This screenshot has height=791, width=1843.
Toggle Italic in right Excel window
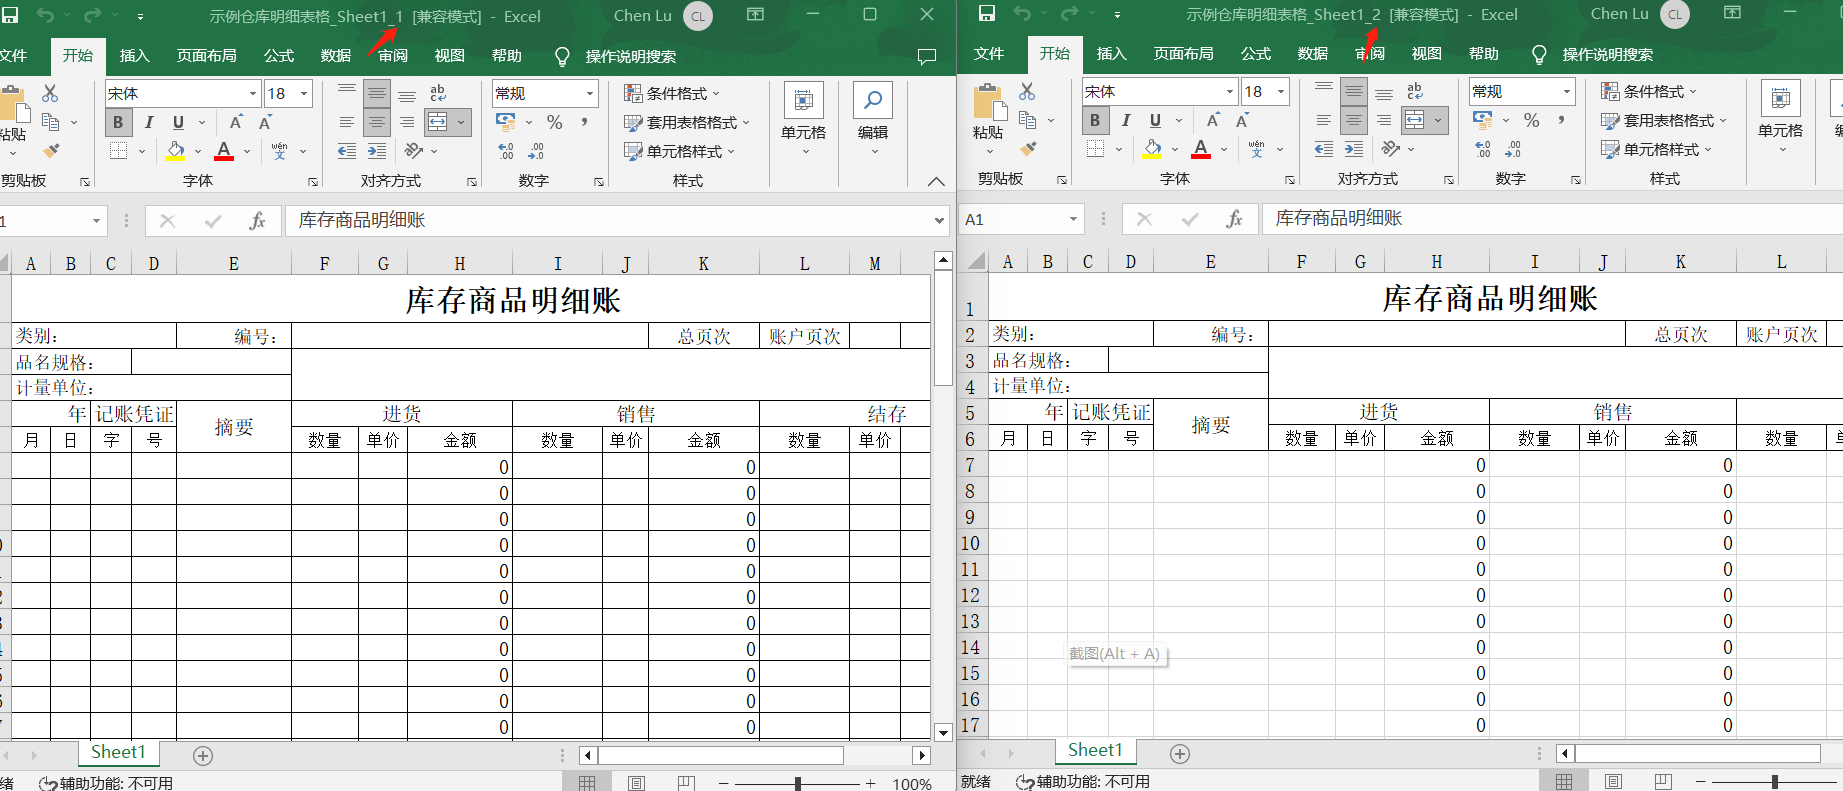1125,120
